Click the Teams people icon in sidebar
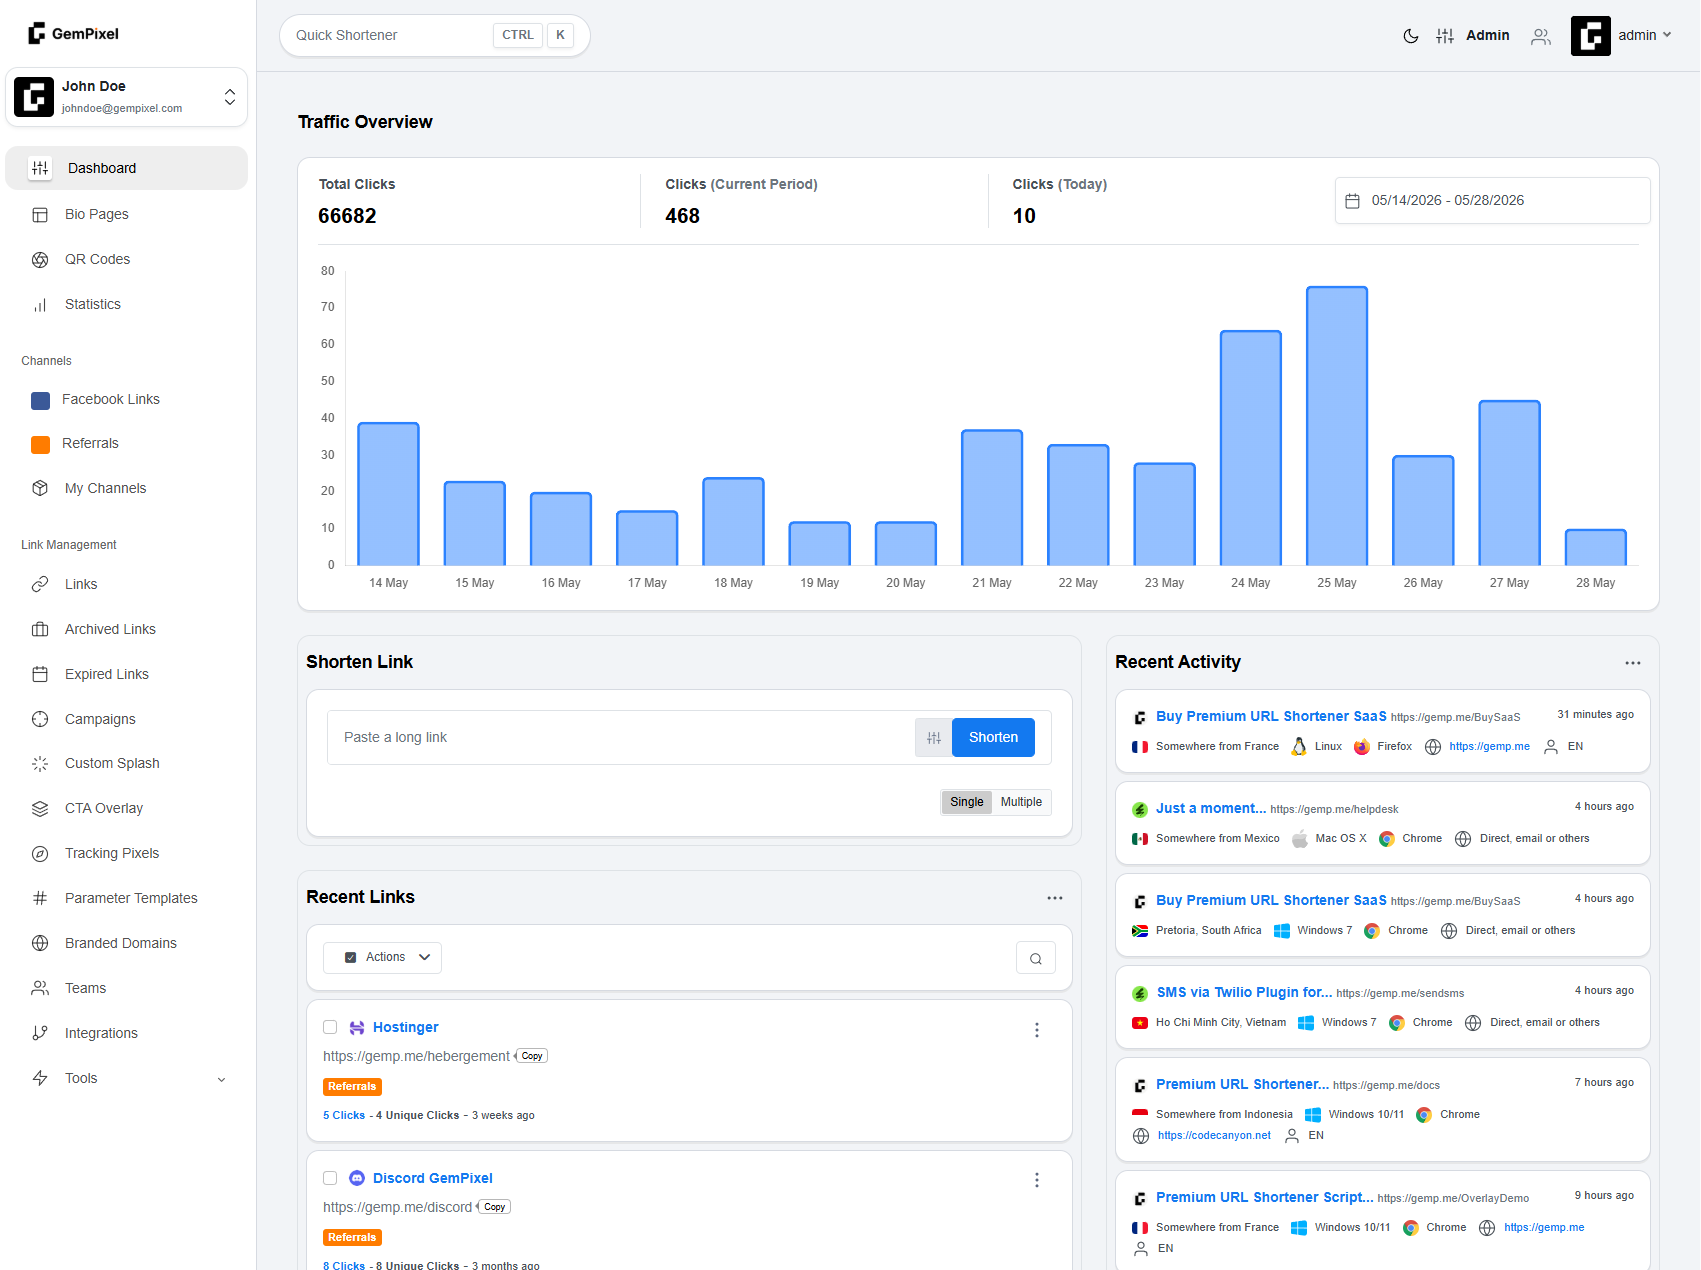The image size is (1701, 1270). click(x=40, y=988)
